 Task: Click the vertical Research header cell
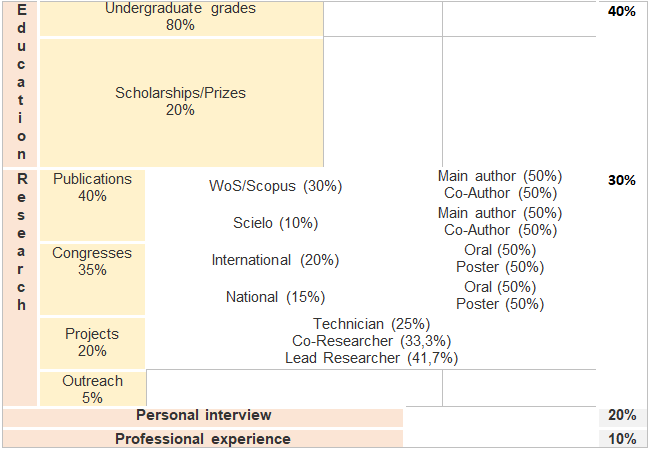pyautogui.click(x=20, y=288)
